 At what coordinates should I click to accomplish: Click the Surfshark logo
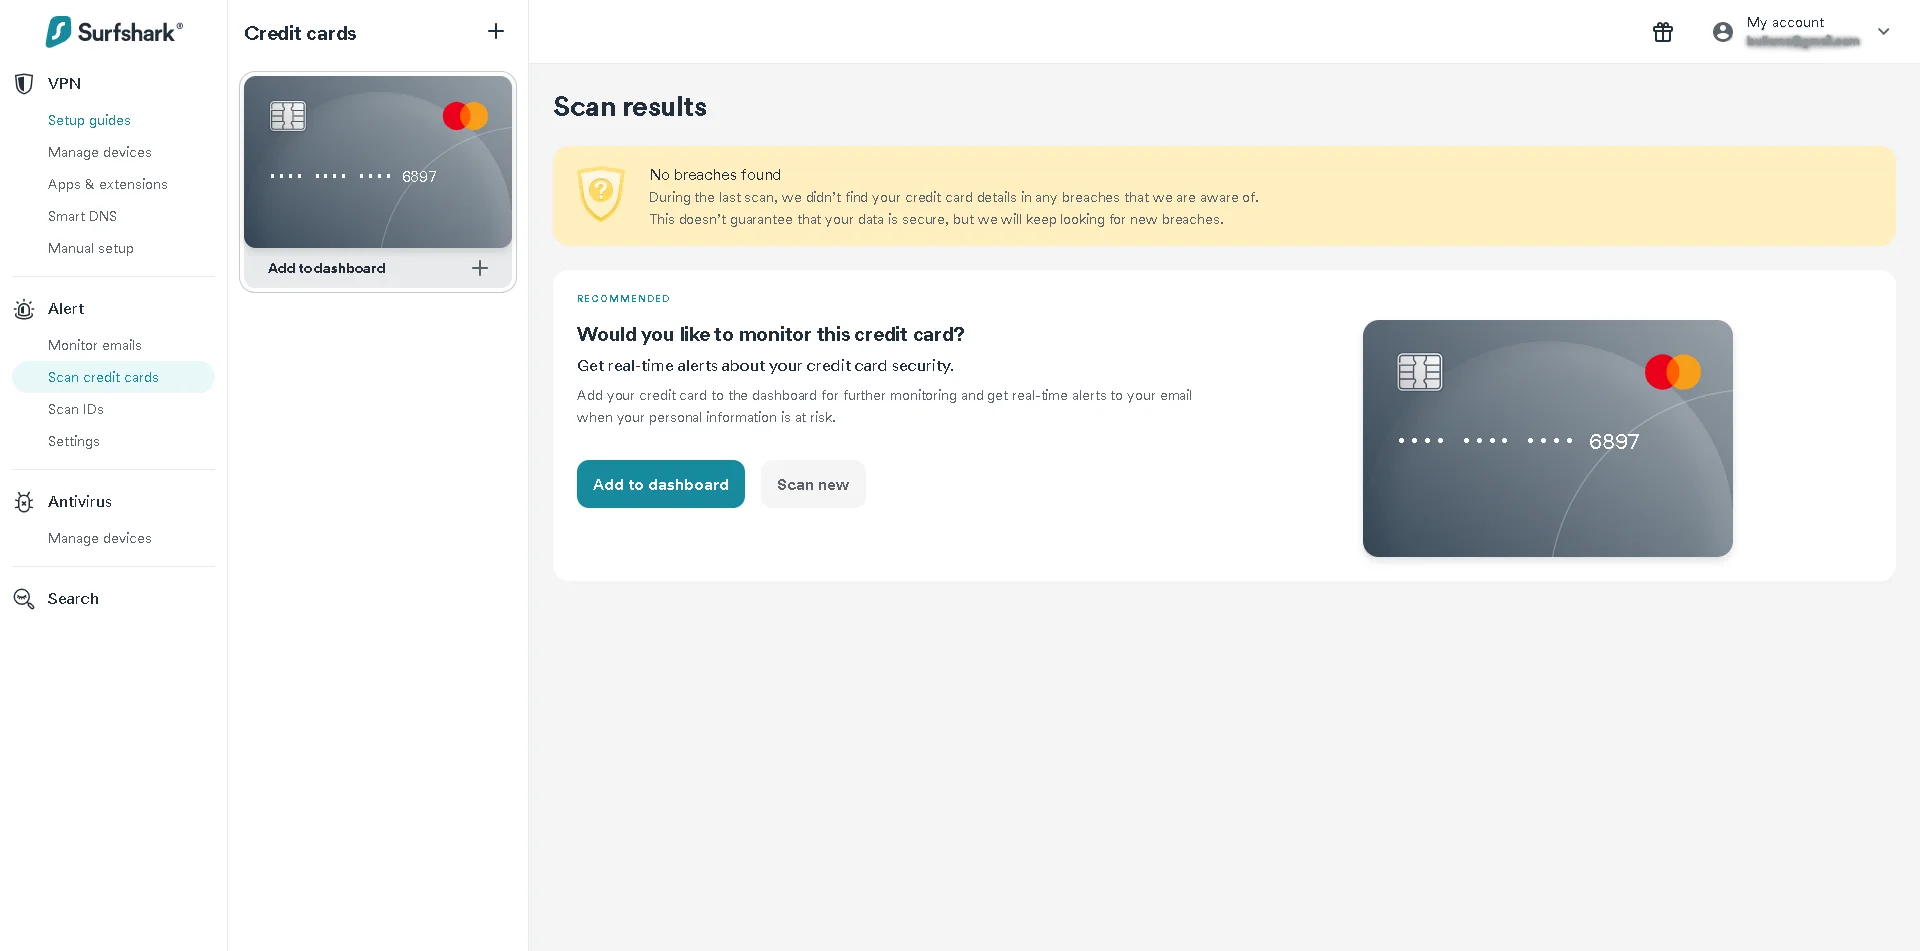click(114, 32)
